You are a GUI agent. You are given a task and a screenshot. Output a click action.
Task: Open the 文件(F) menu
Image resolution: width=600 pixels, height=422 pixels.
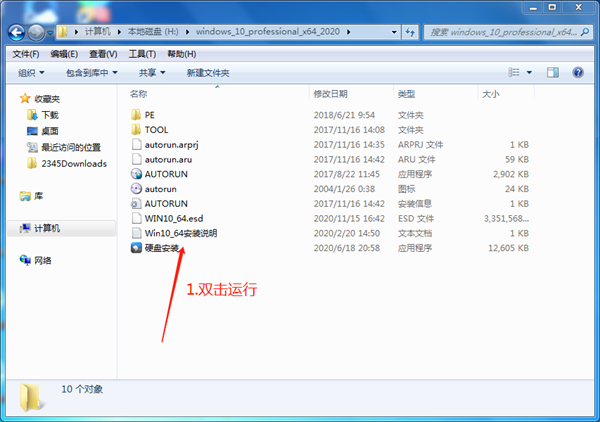click(26, 54)
